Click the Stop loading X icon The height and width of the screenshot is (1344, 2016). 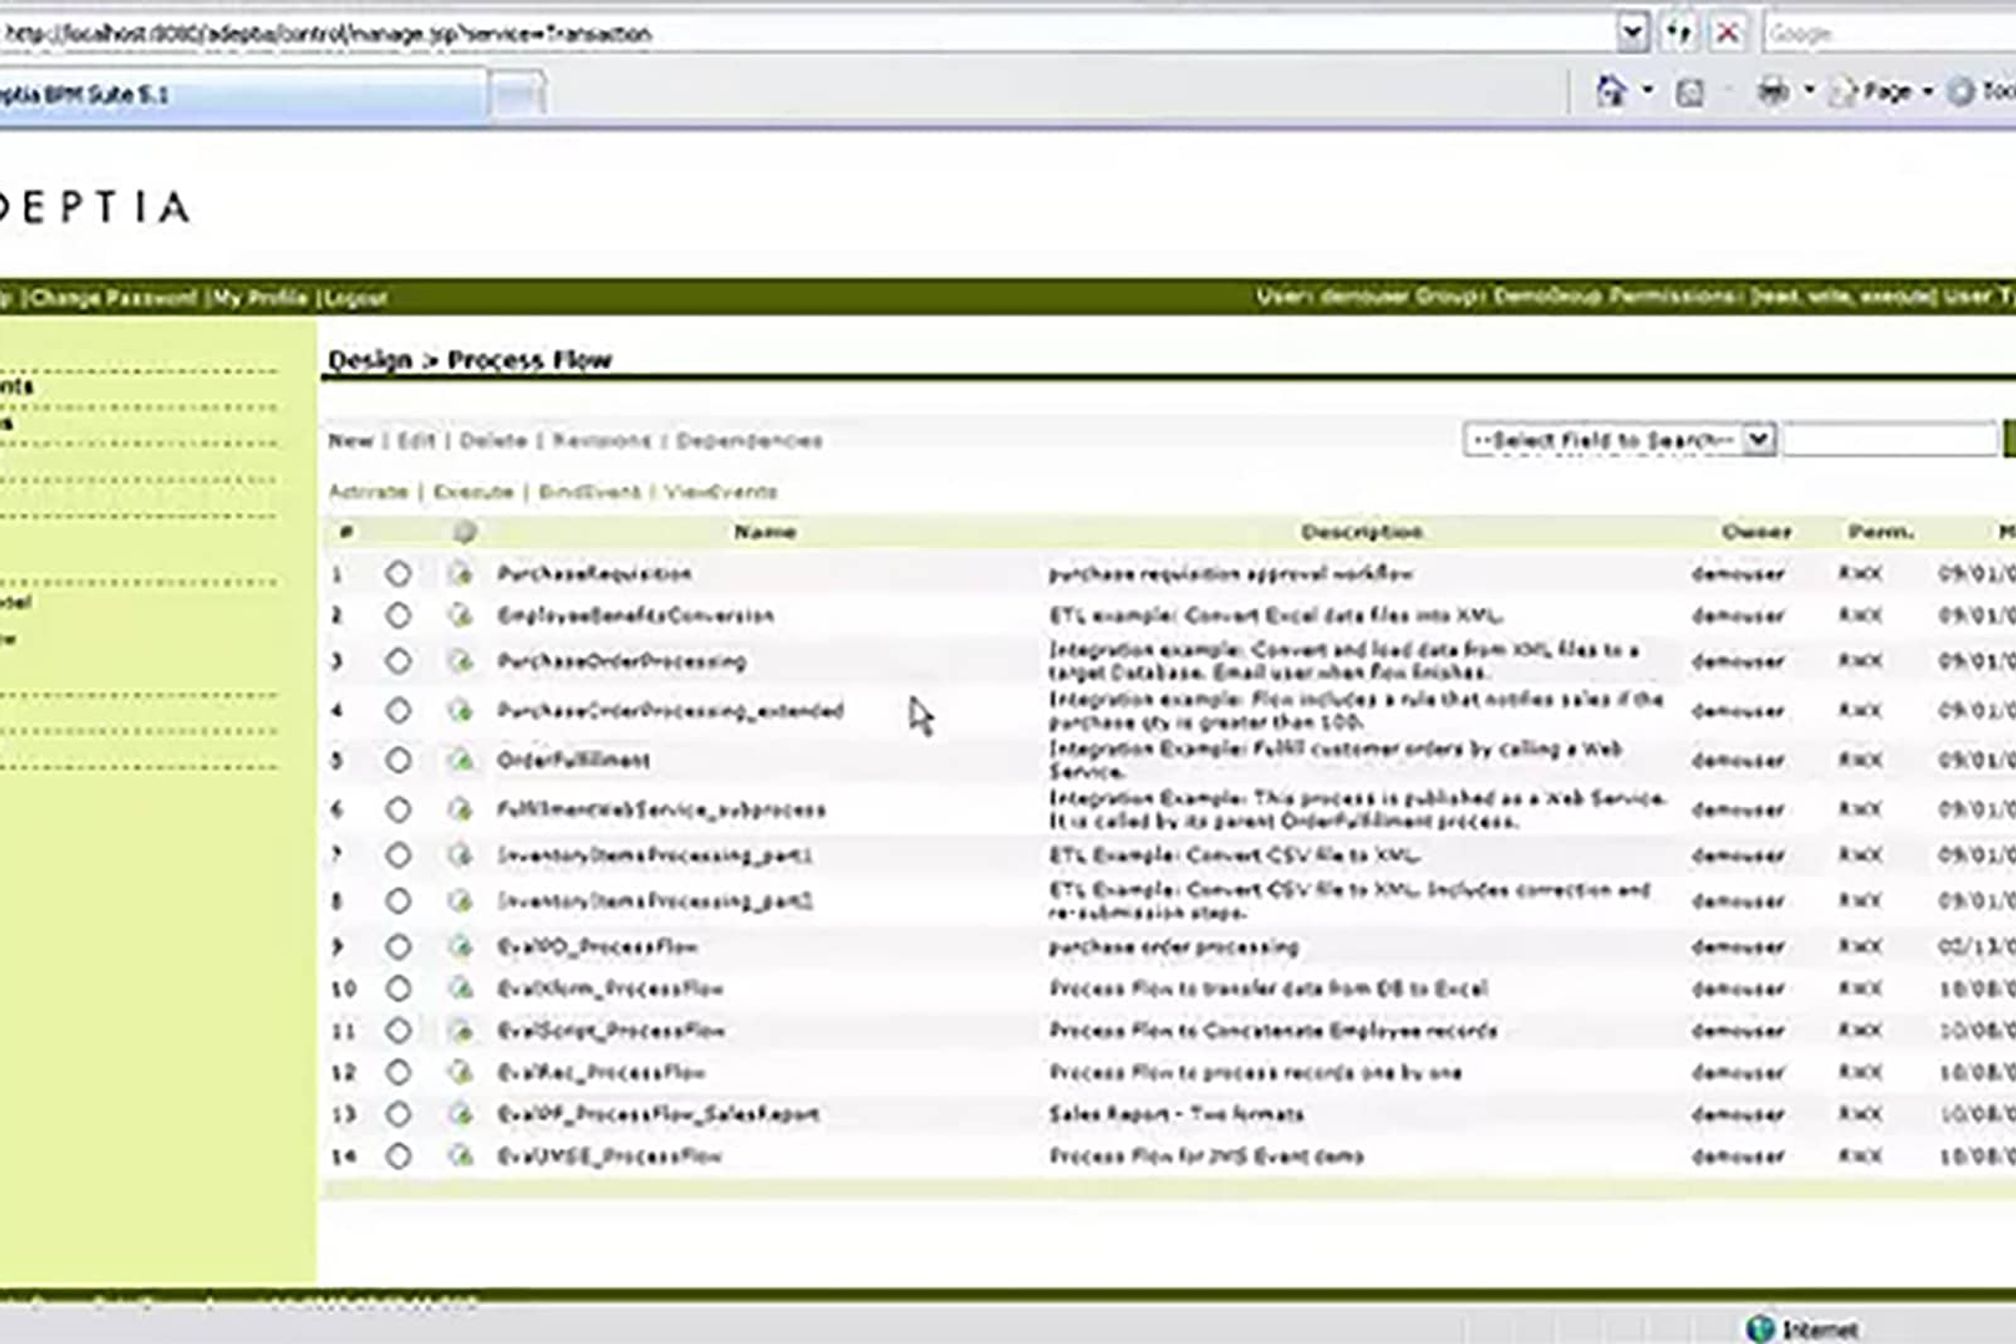point(1727,33)
